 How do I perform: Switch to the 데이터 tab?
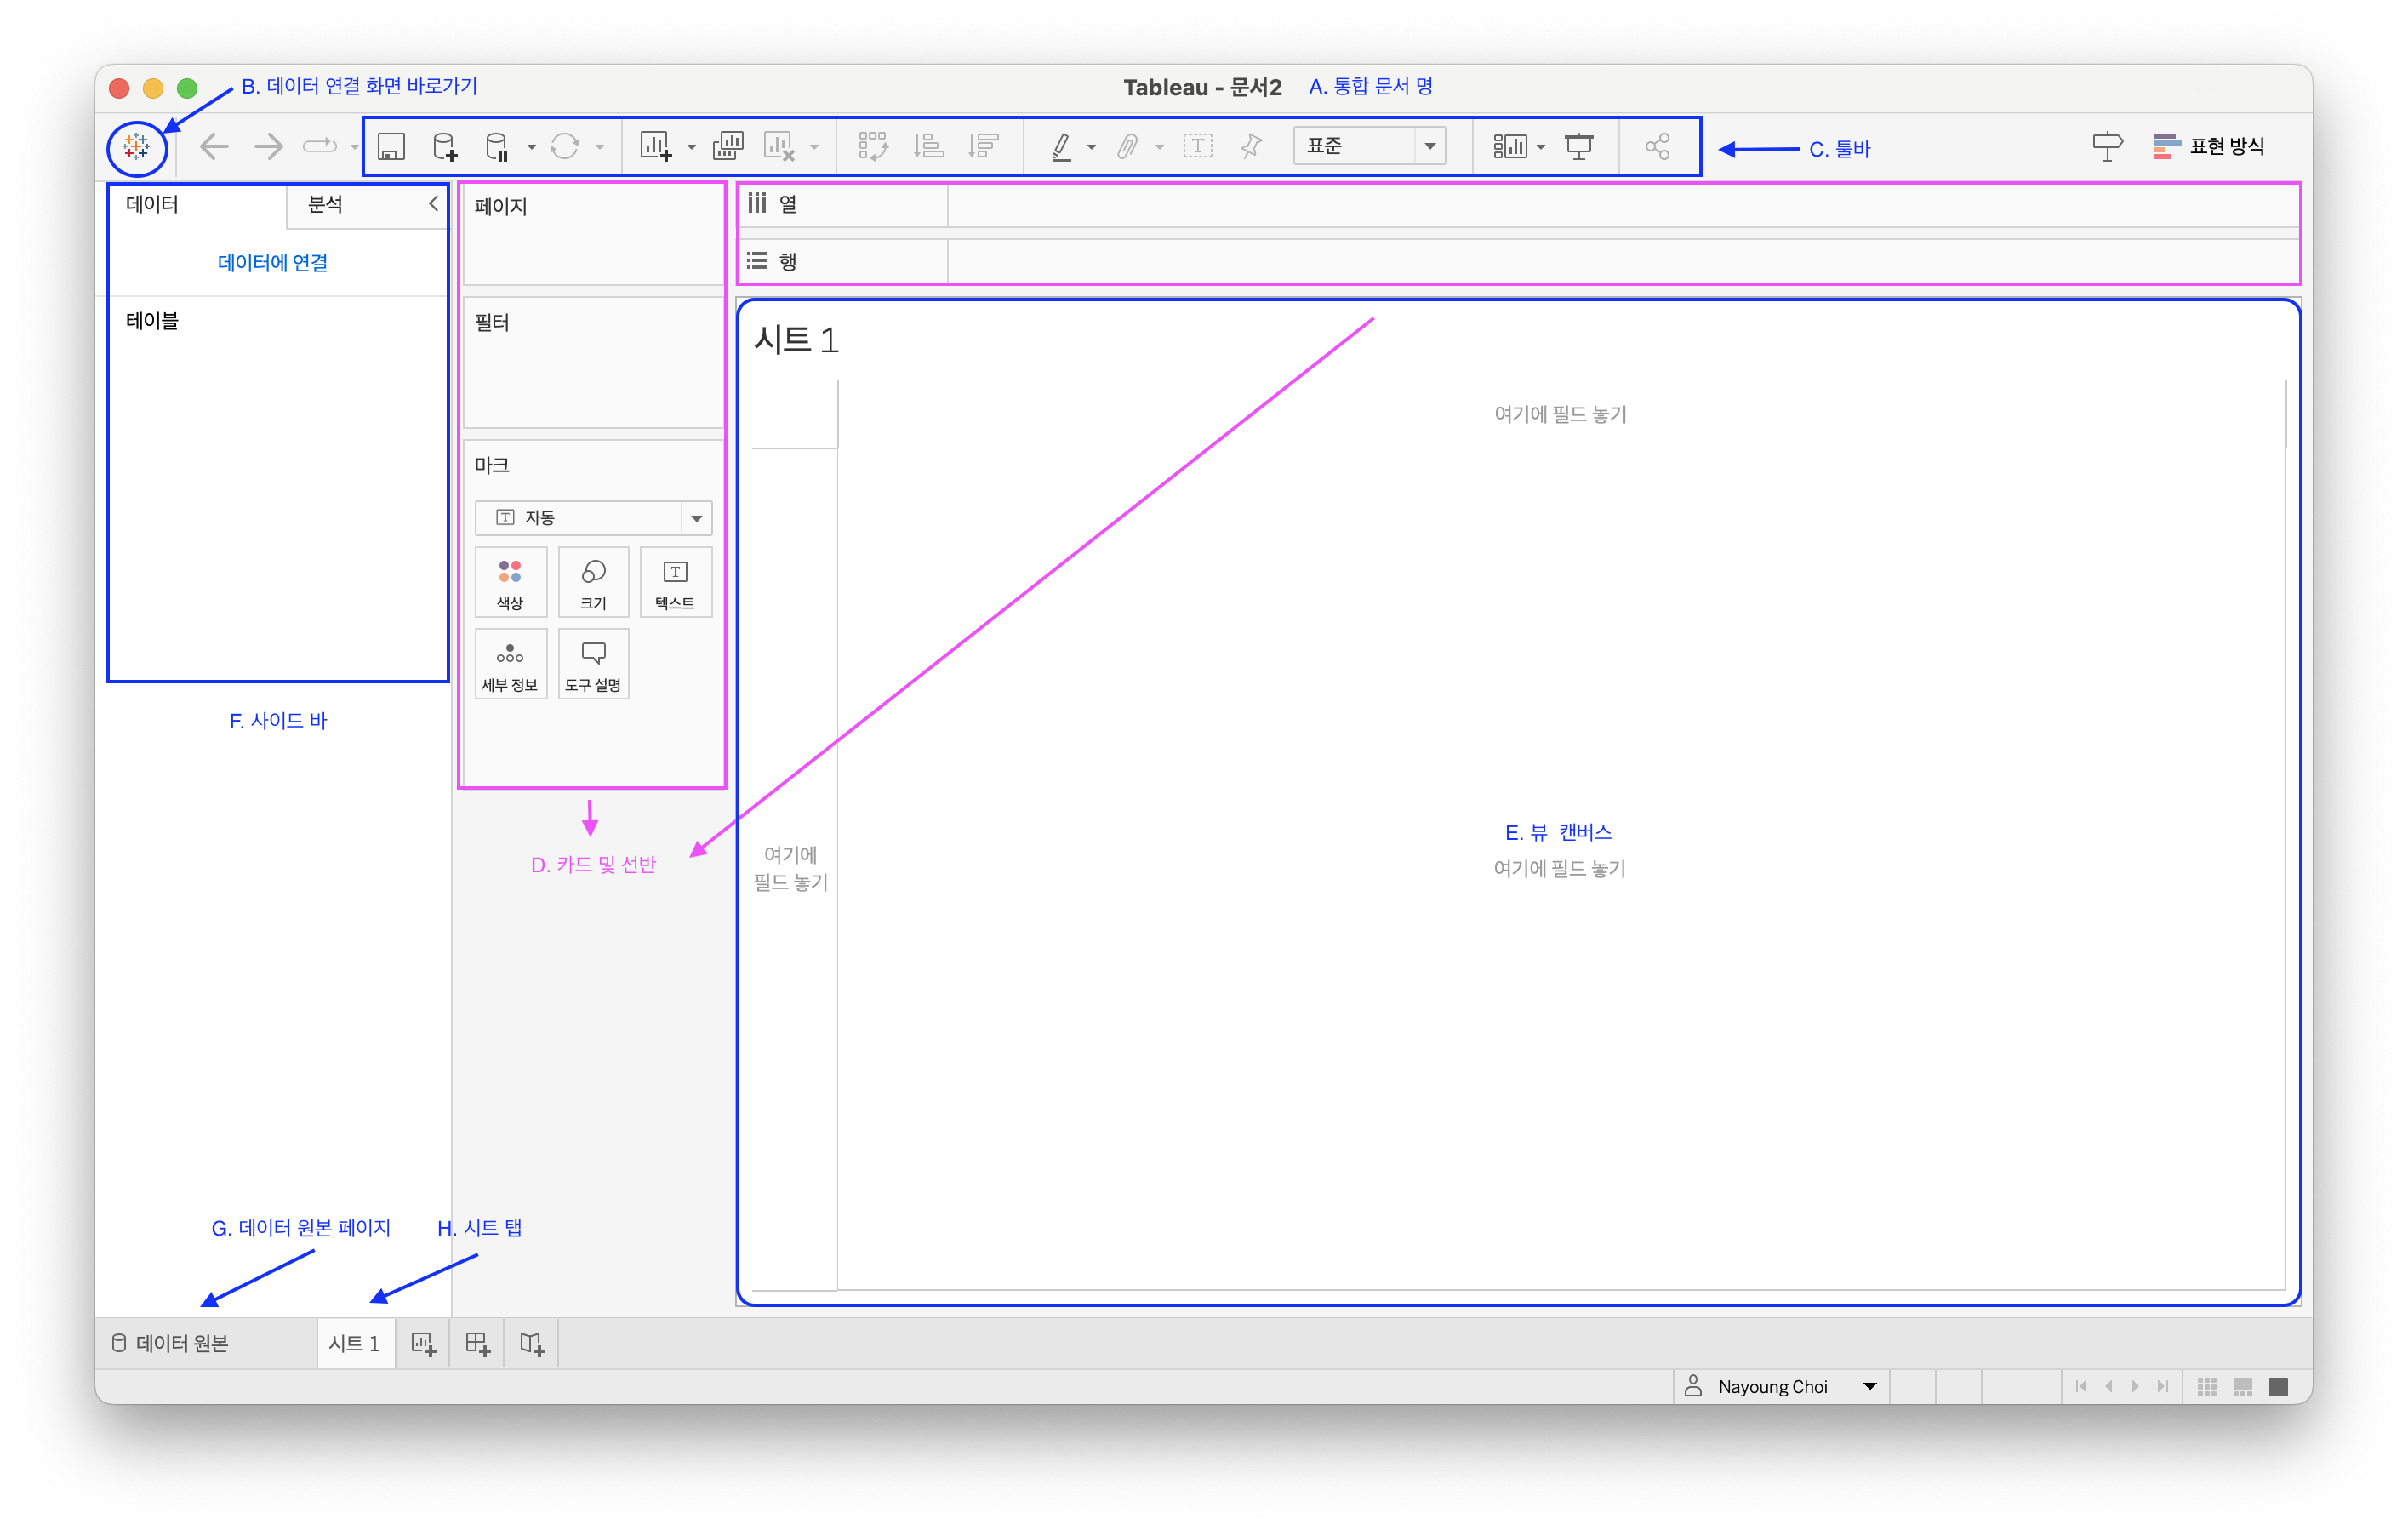pos(152,204)
